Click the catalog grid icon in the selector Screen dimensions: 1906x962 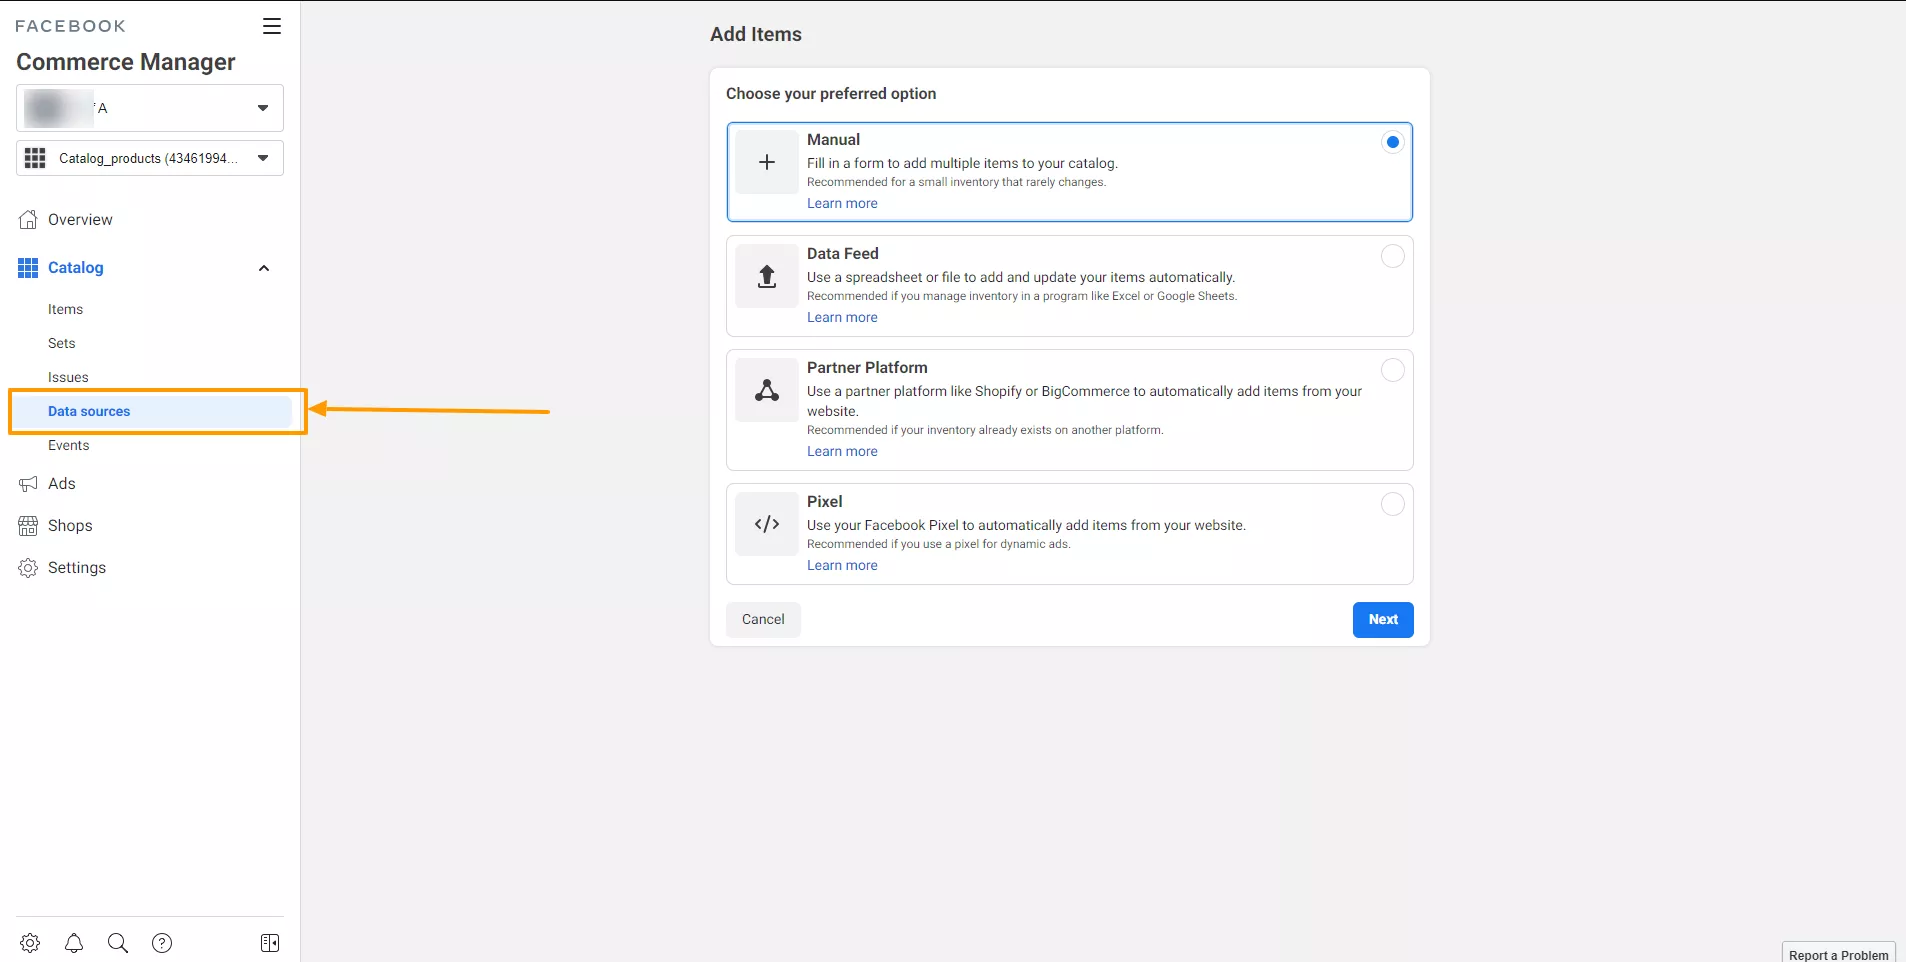35,158
